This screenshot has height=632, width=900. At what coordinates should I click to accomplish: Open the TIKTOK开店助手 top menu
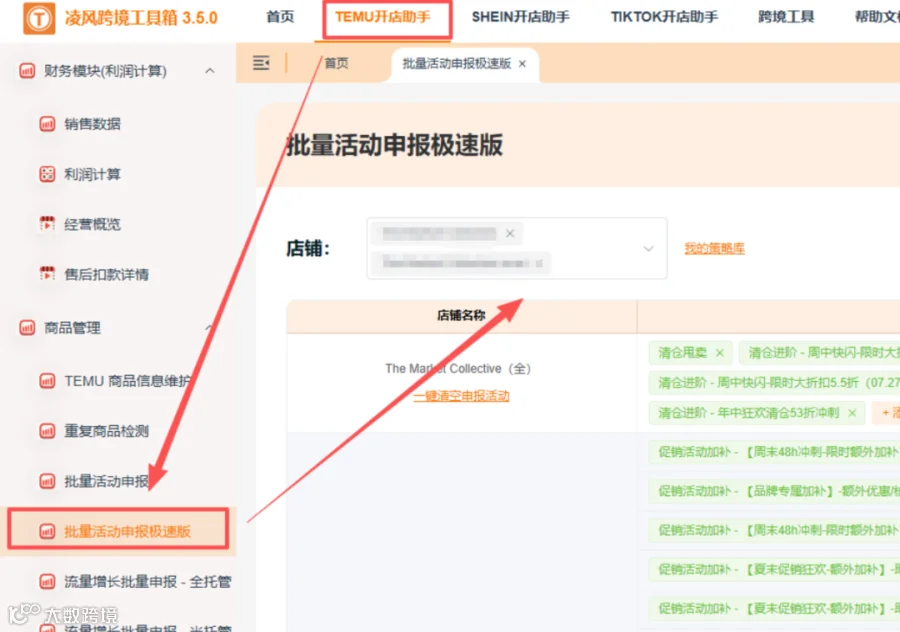[664, 17]
